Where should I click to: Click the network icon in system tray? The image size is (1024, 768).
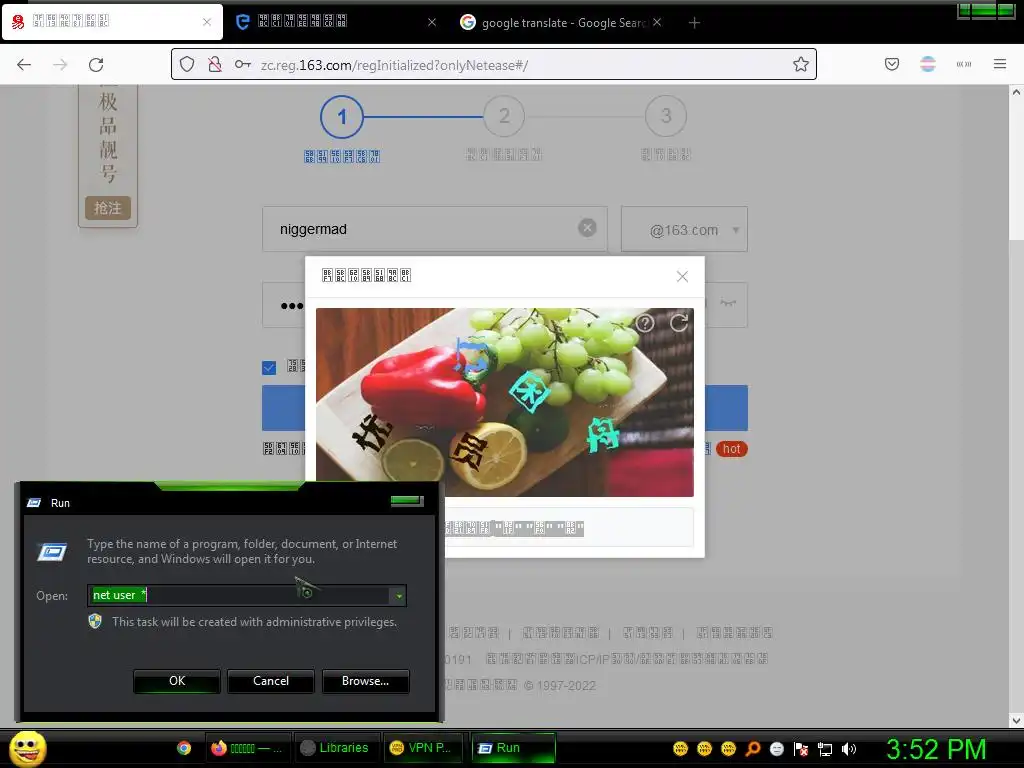[x=825, y=749]
